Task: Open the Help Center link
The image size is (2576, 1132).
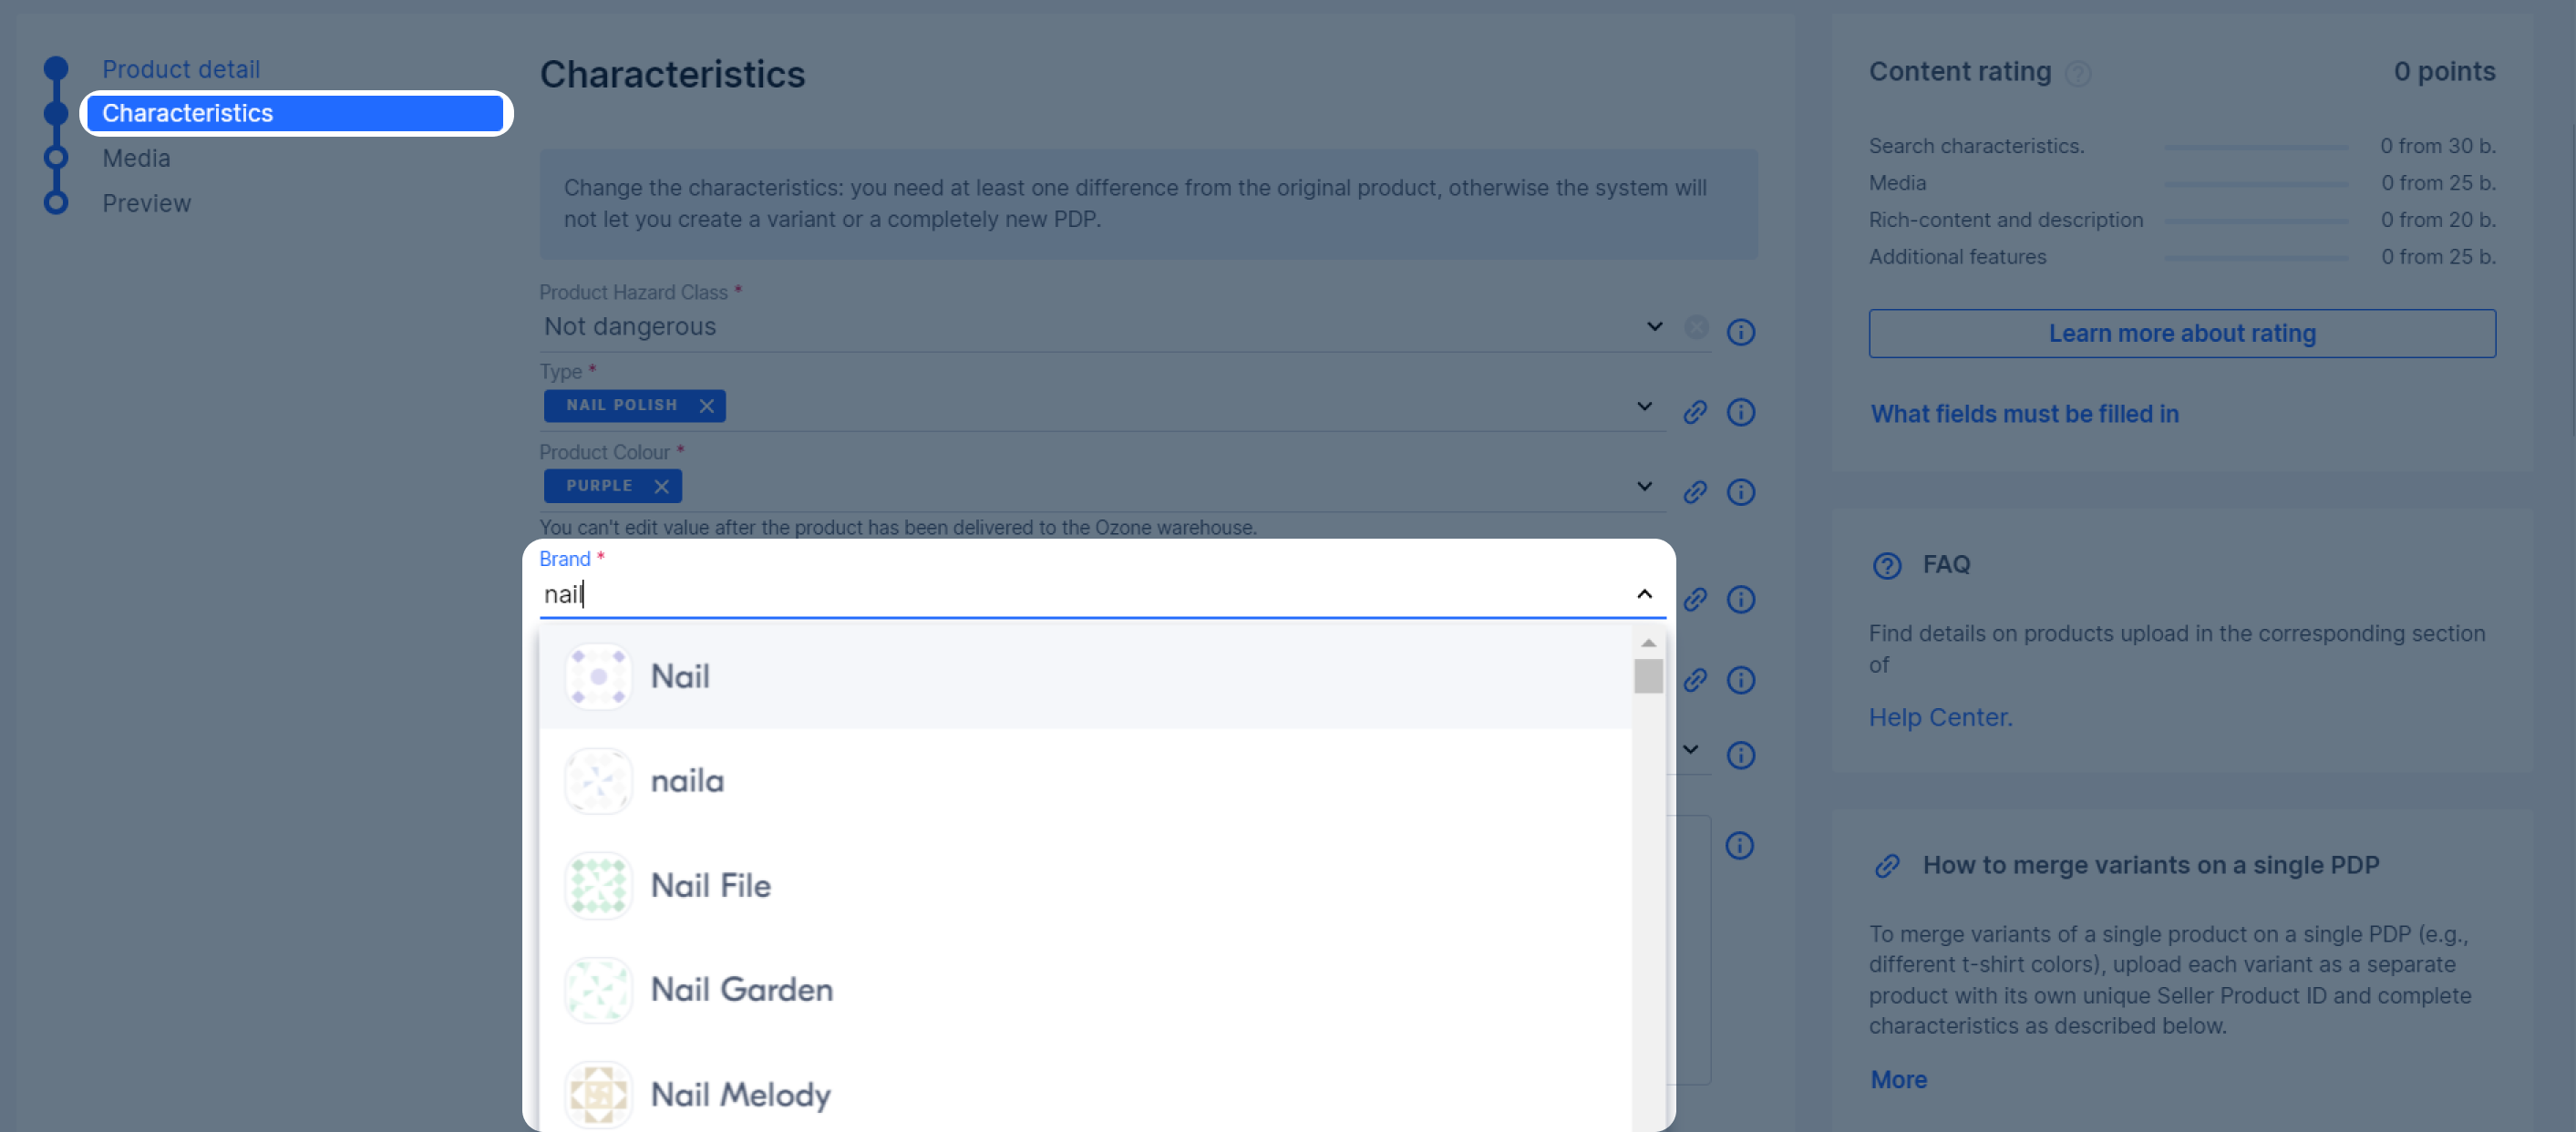Action: pos(1940,717)
